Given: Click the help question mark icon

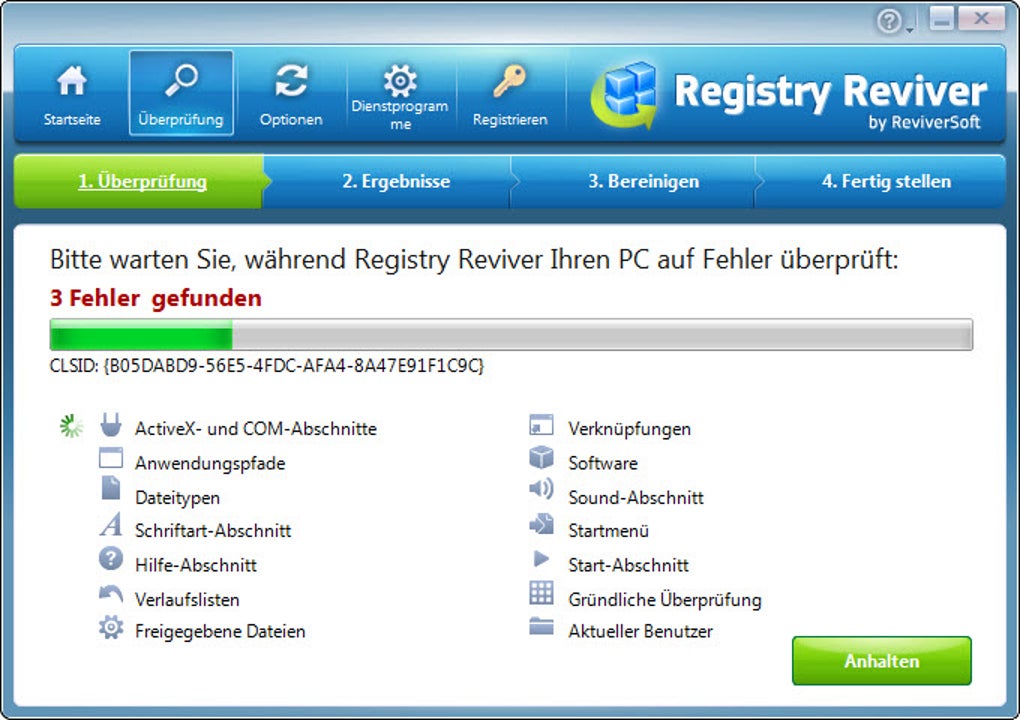Looking at the screenshot, I should click(889, 21).
